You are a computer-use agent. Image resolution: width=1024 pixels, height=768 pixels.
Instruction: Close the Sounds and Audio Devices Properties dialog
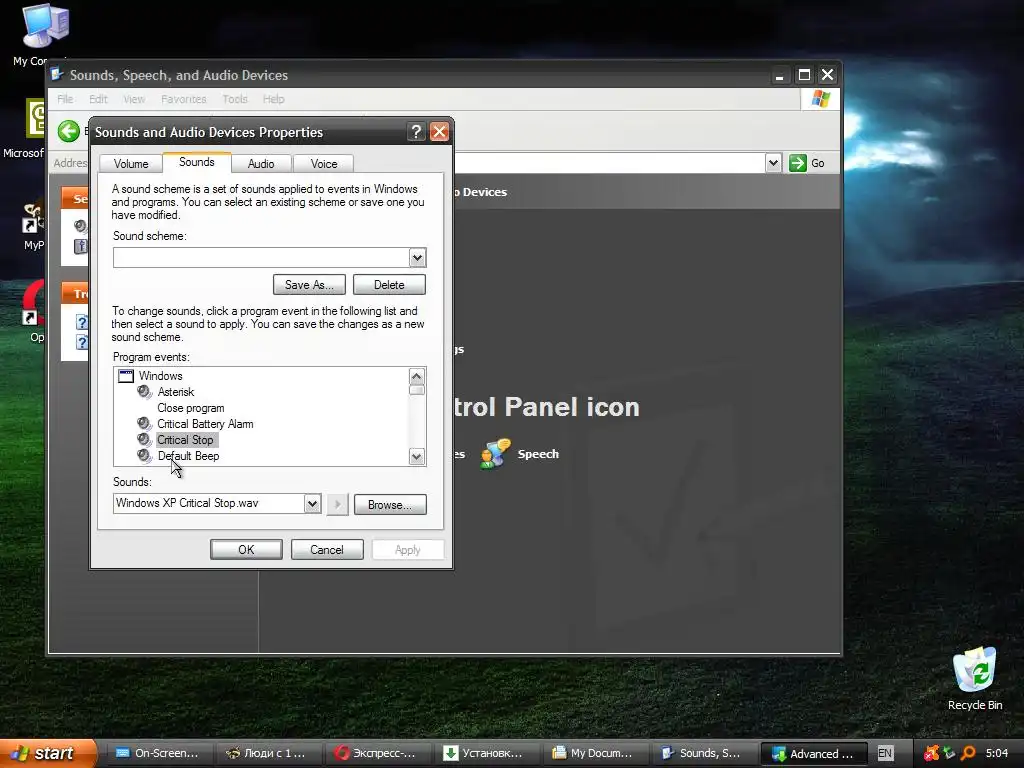[440, 132]
